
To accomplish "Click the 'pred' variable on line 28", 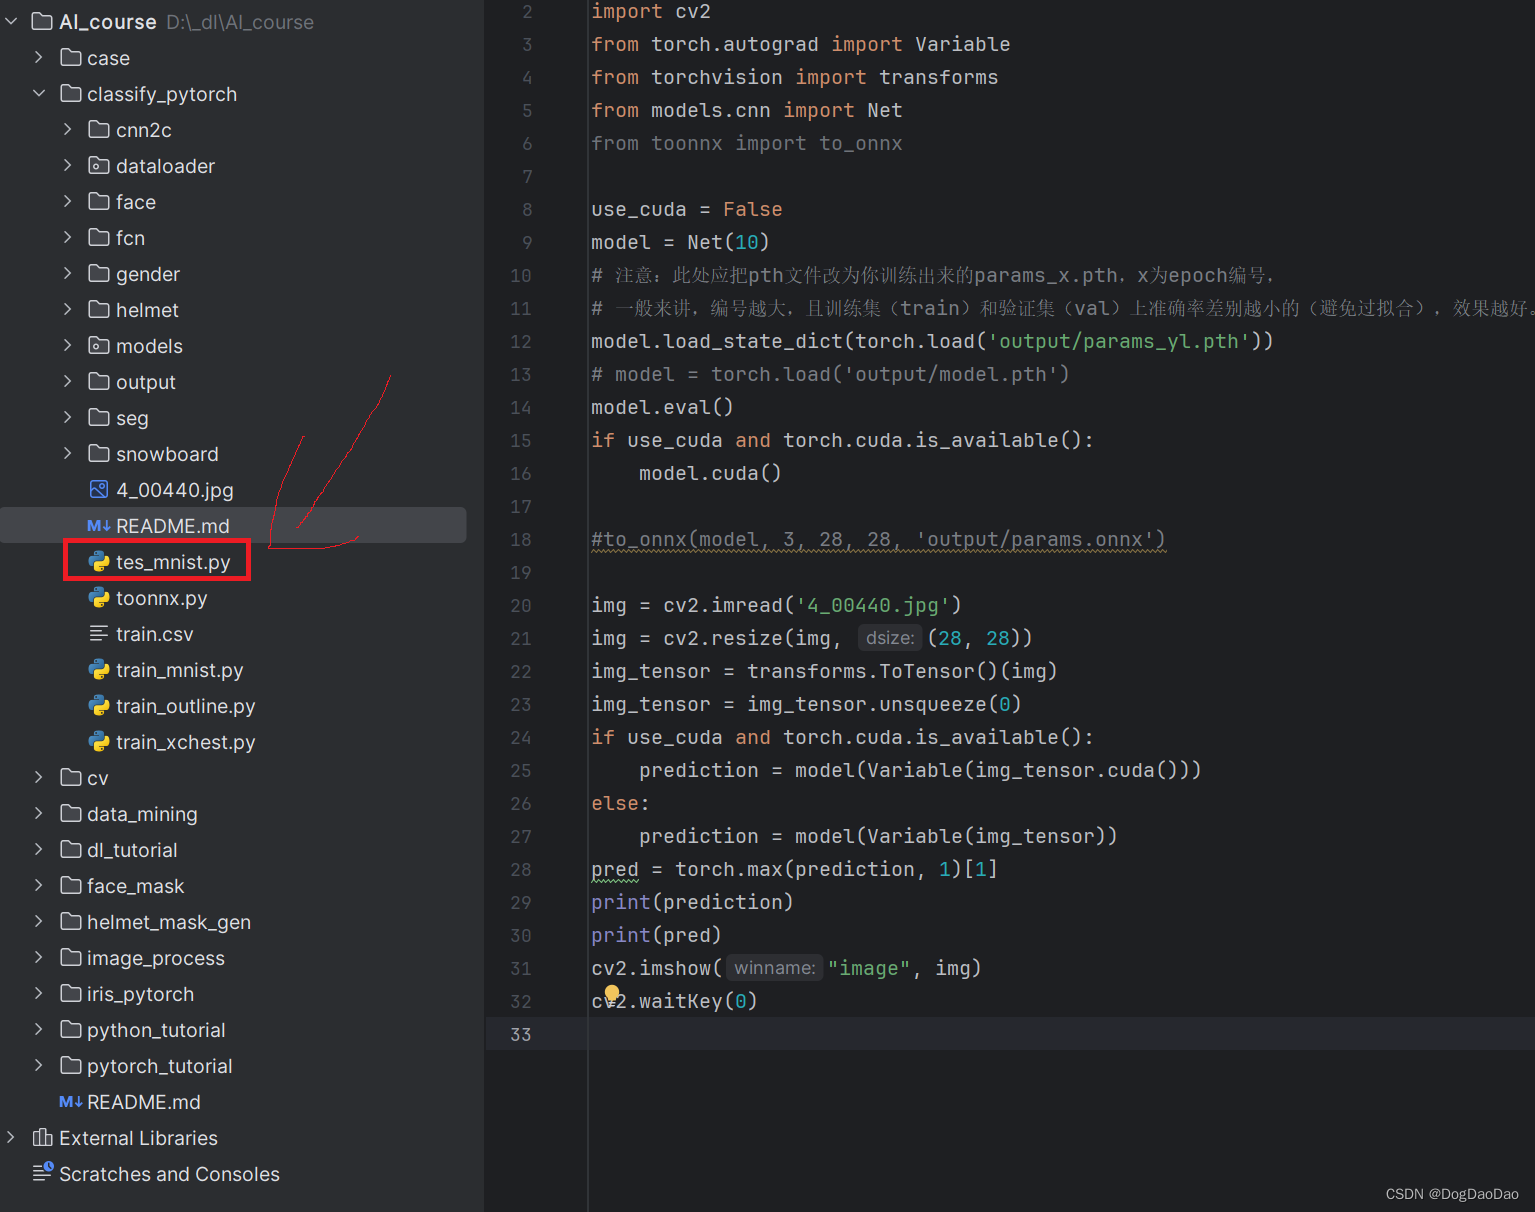I will click(614, 869).
